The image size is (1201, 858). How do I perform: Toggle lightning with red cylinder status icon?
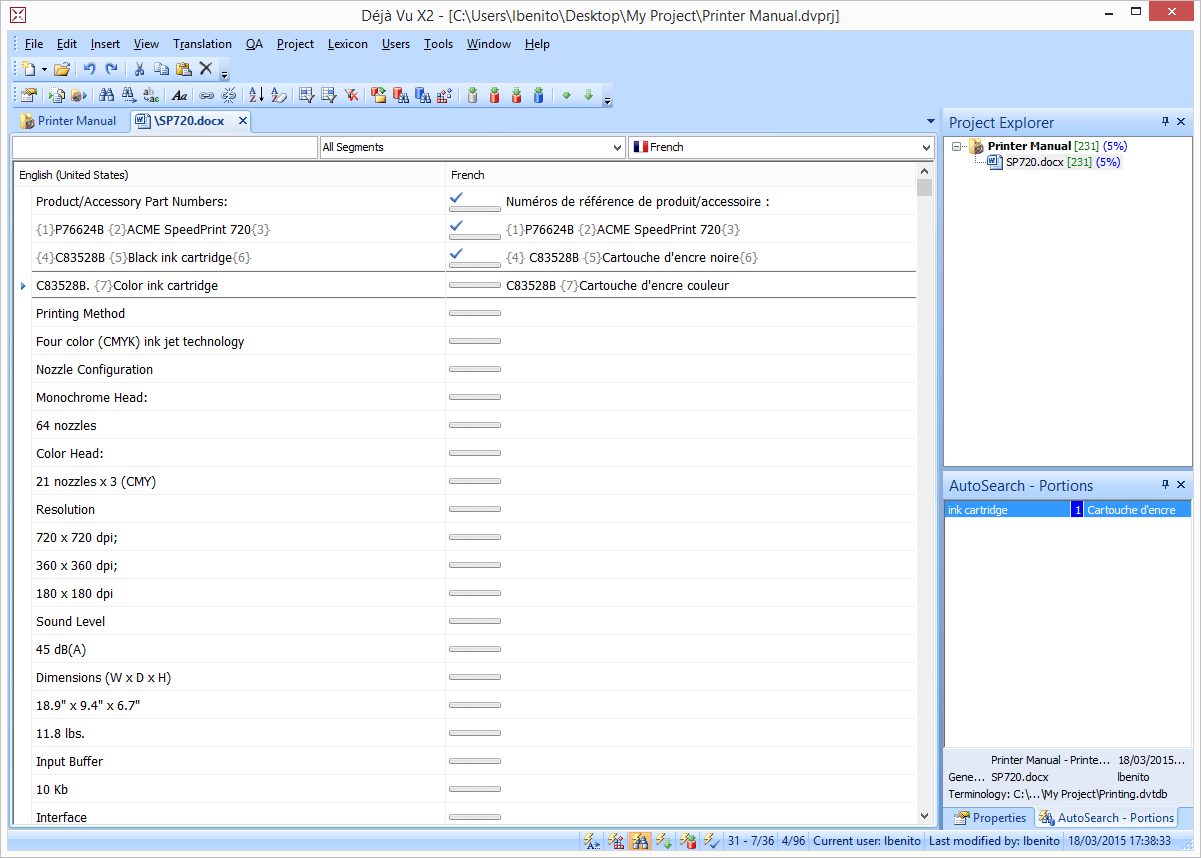click(x=688, y=841)
